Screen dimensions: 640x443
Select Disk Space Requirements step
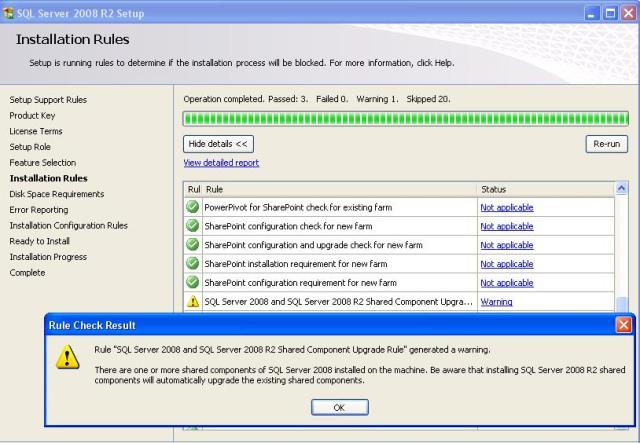click(57, 194)
